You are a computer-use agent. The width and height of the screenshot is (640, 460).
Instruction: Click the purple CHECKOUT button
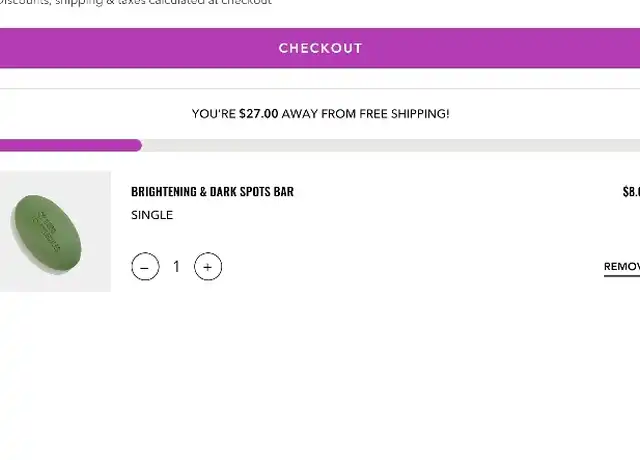(320, 48)
